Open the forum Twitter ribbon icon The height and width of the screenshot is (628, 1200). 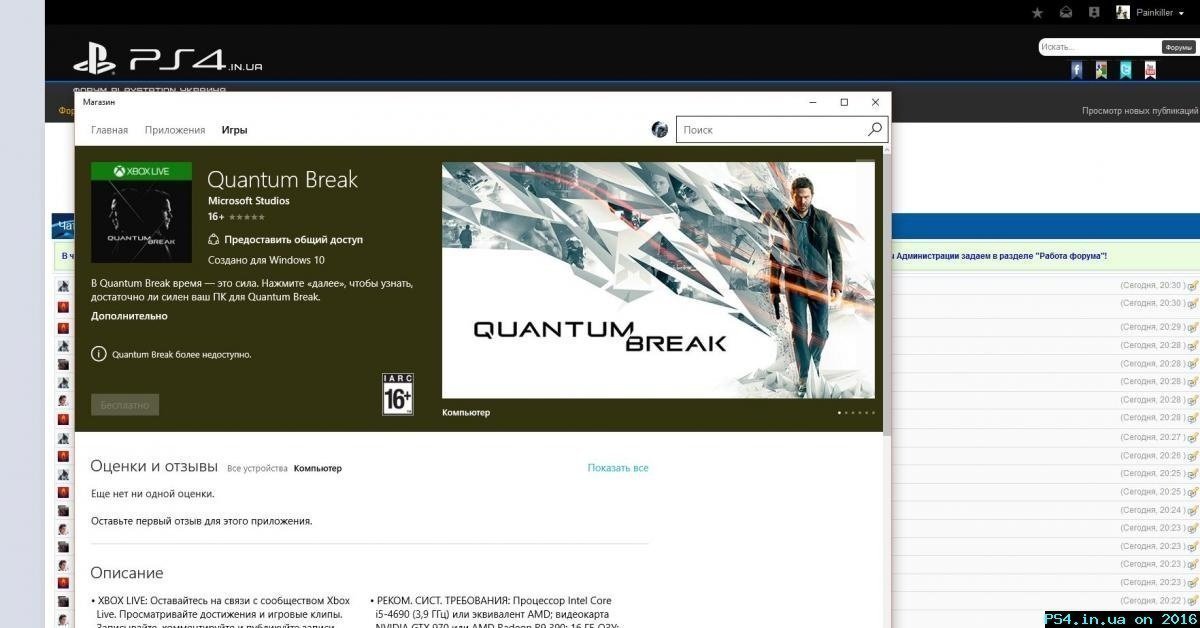(x=1126, y=70)
